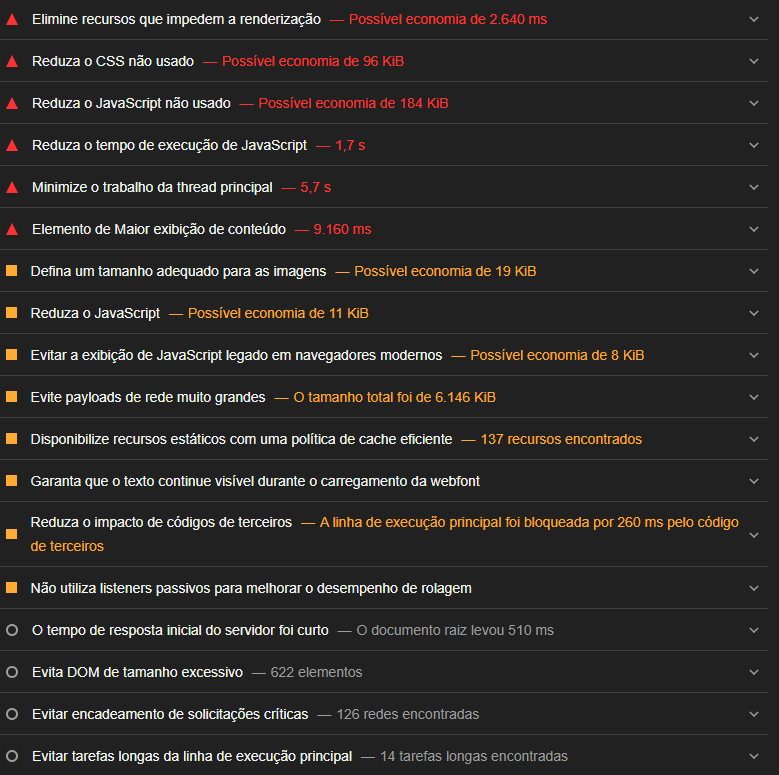The width and height of the screenshot is (779, 775).
Task: Click orange square beside 'Garanta que o texto continue visível'
Action: [12, 481]
